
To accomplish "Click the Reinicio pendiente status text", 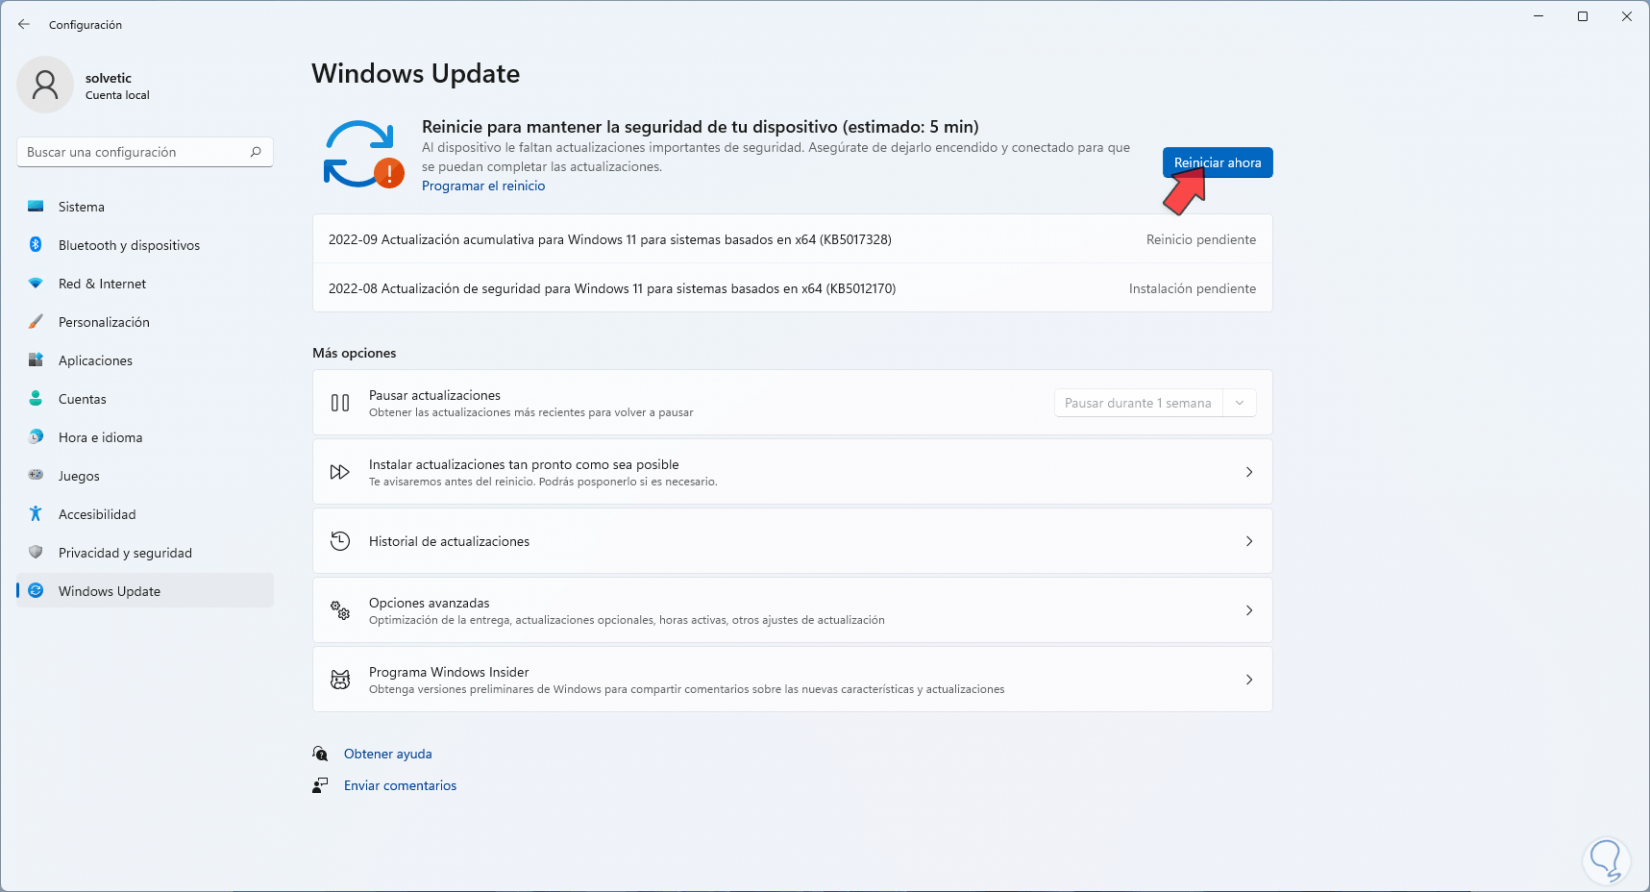I will [1201, 240].
